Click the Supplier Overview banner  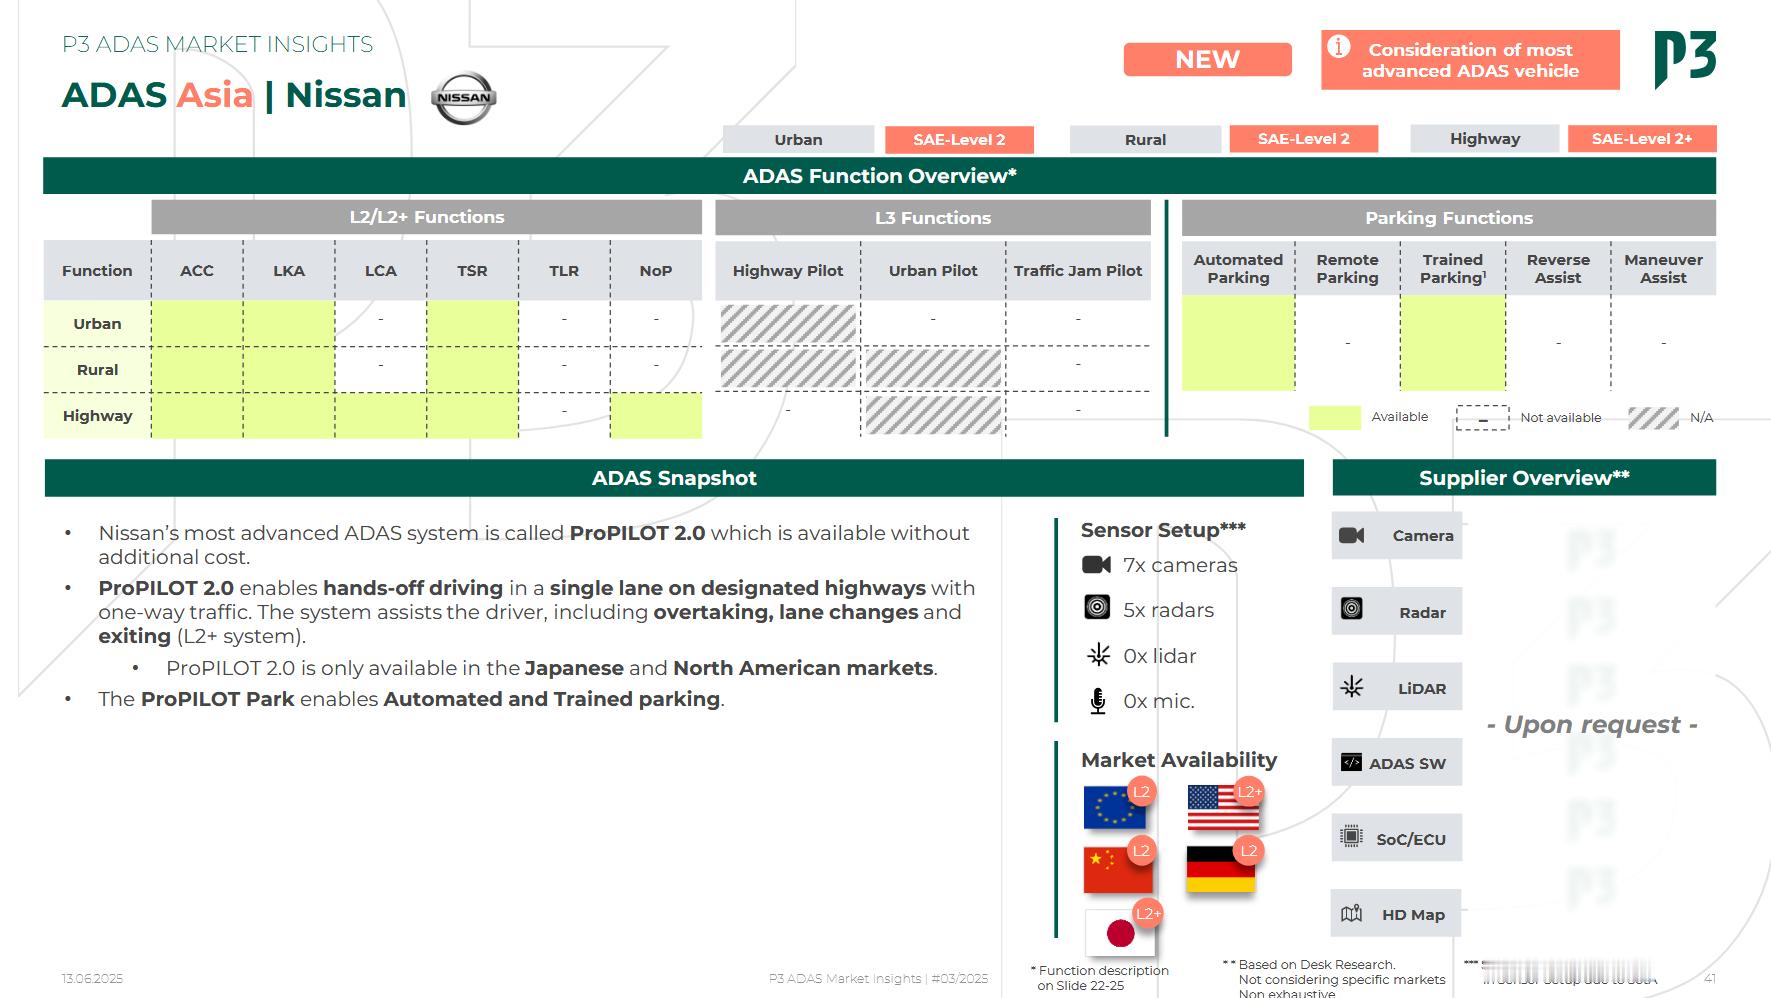click(x=1524, y=478)
